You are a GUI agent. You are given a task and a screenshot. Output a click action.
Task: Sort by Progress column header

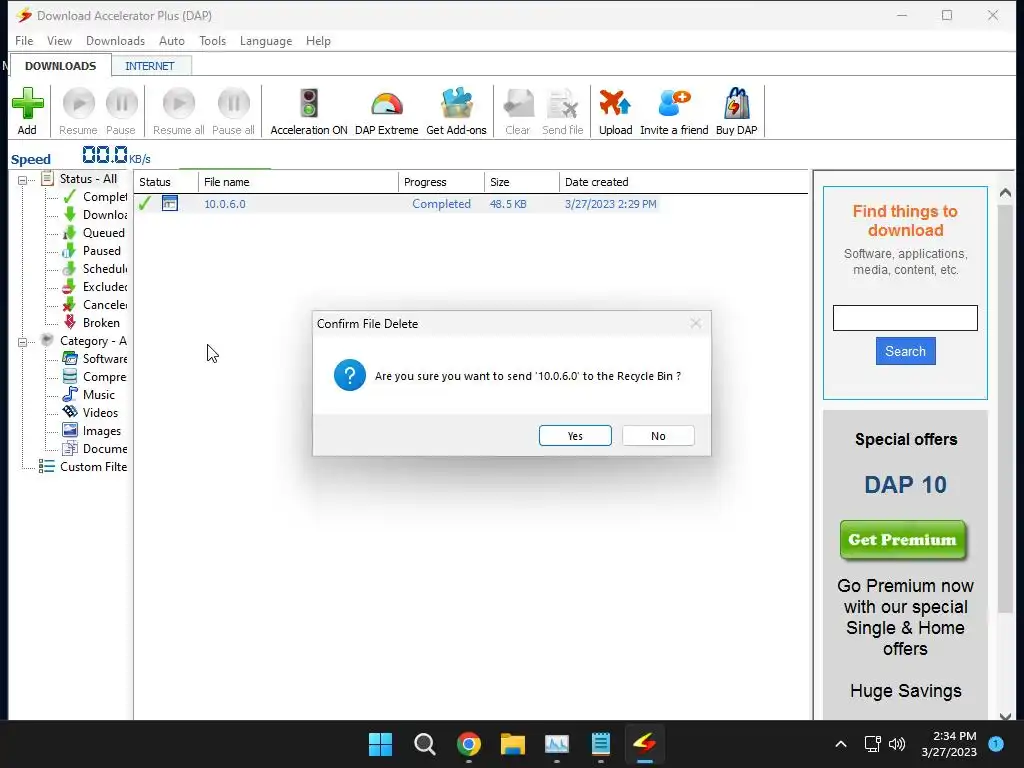441,182
